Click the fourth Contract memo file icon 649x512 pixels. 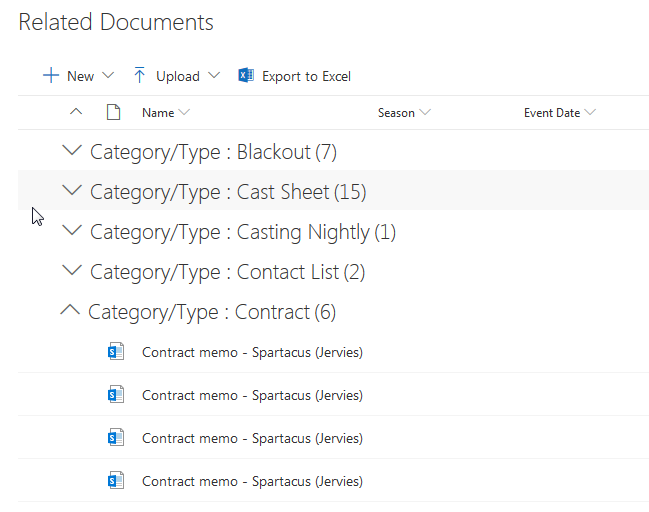click(x=115, y=481)
